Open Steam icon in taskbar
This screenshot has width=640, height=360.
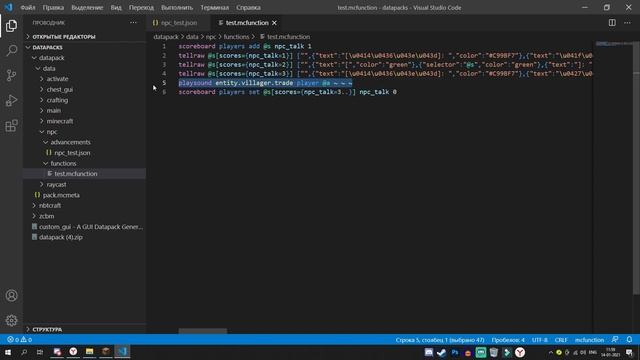pyautogui.click(x=441, y=352)
